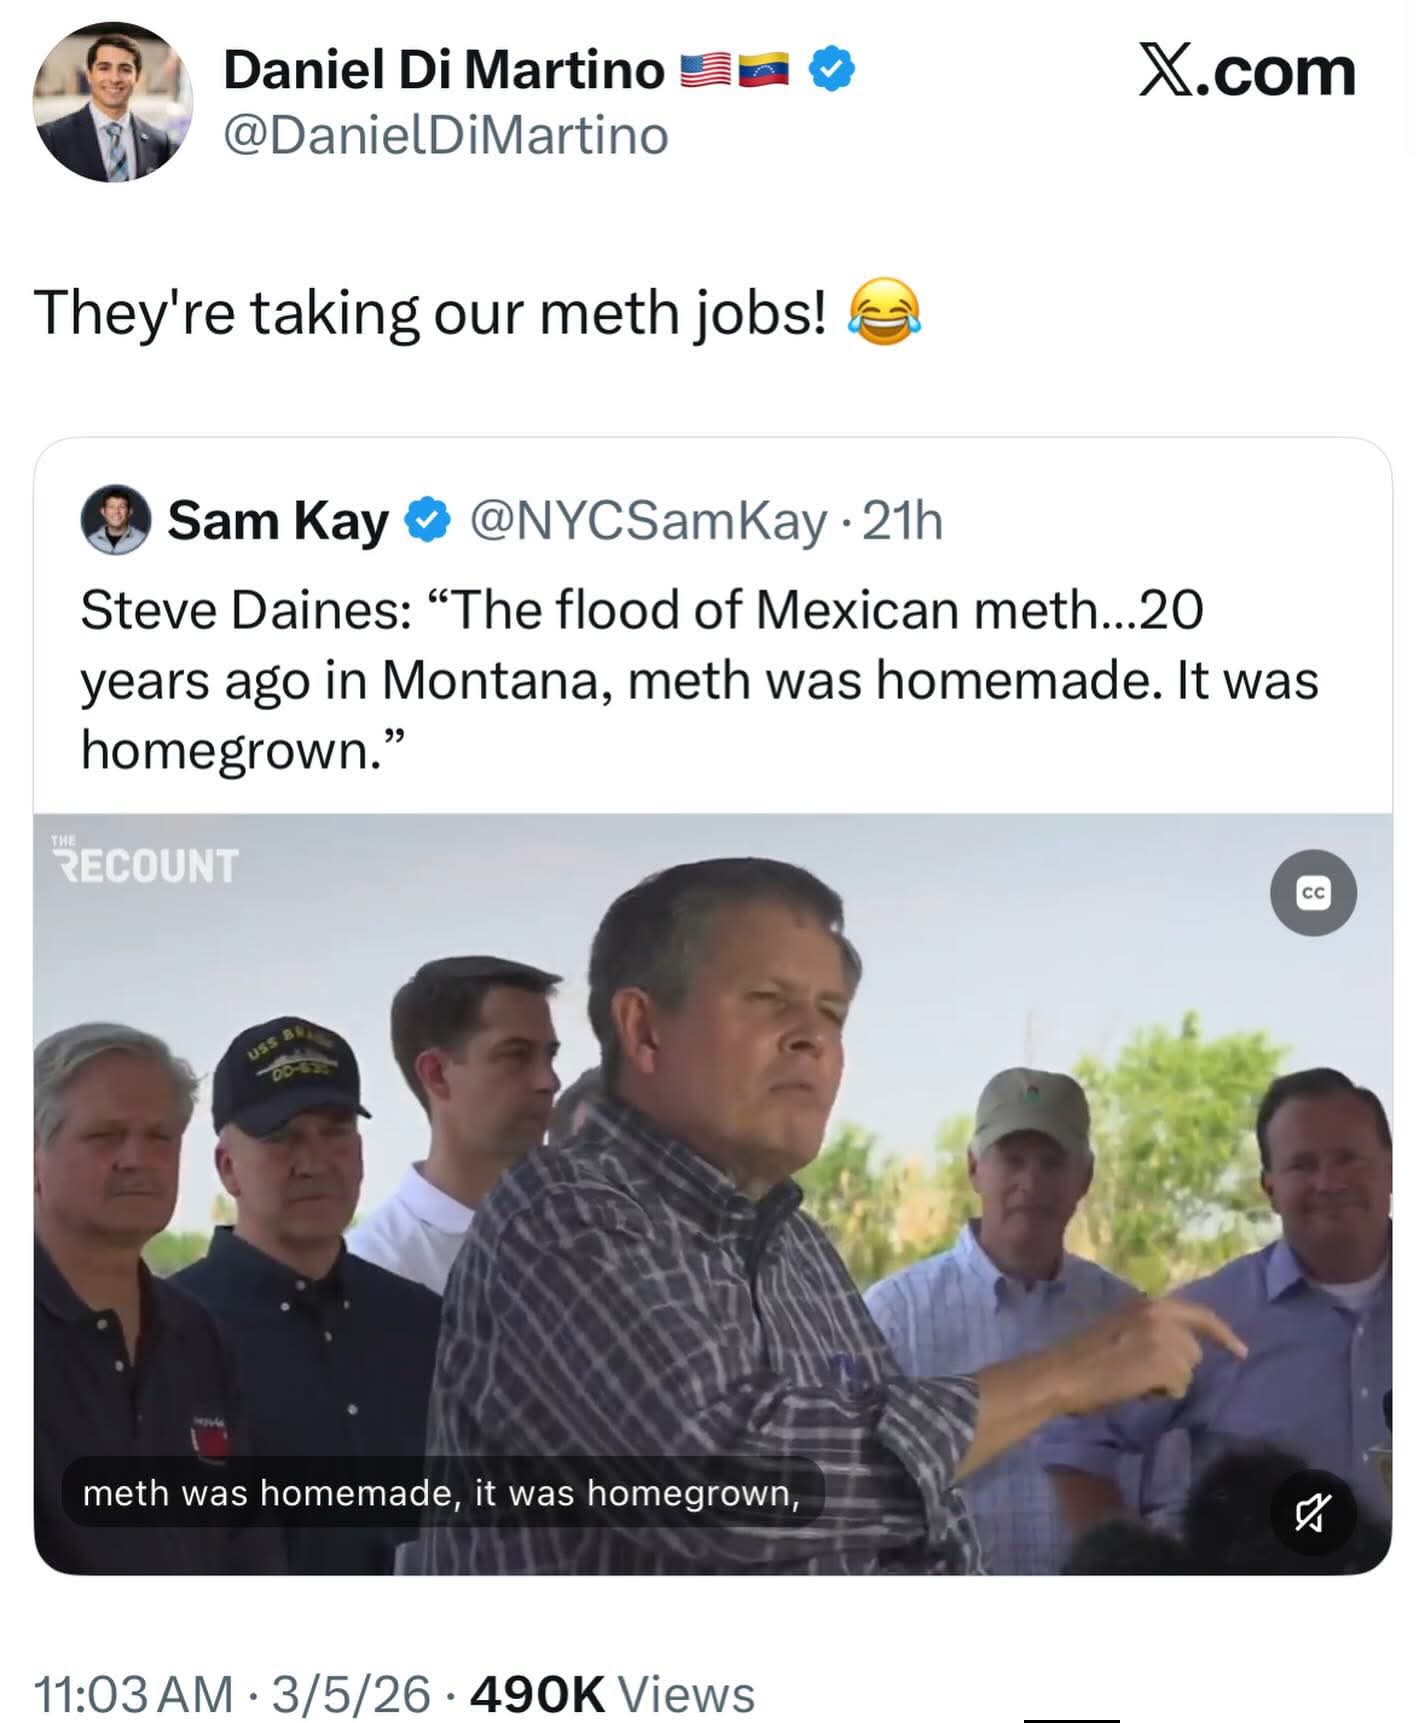Open the @DanielDiMartino handle link
This screenshot has width=1425, height=1723.
(x=445, y=136)
